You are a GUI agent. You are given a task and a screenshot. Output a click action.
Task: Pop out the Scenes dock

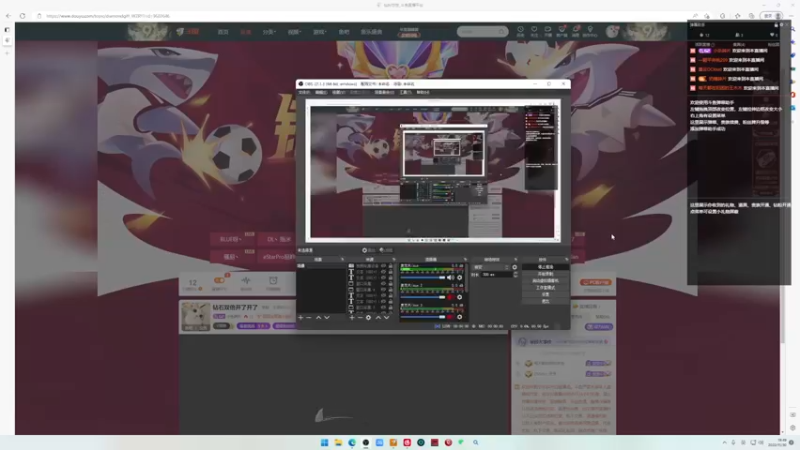pos(342,259)
